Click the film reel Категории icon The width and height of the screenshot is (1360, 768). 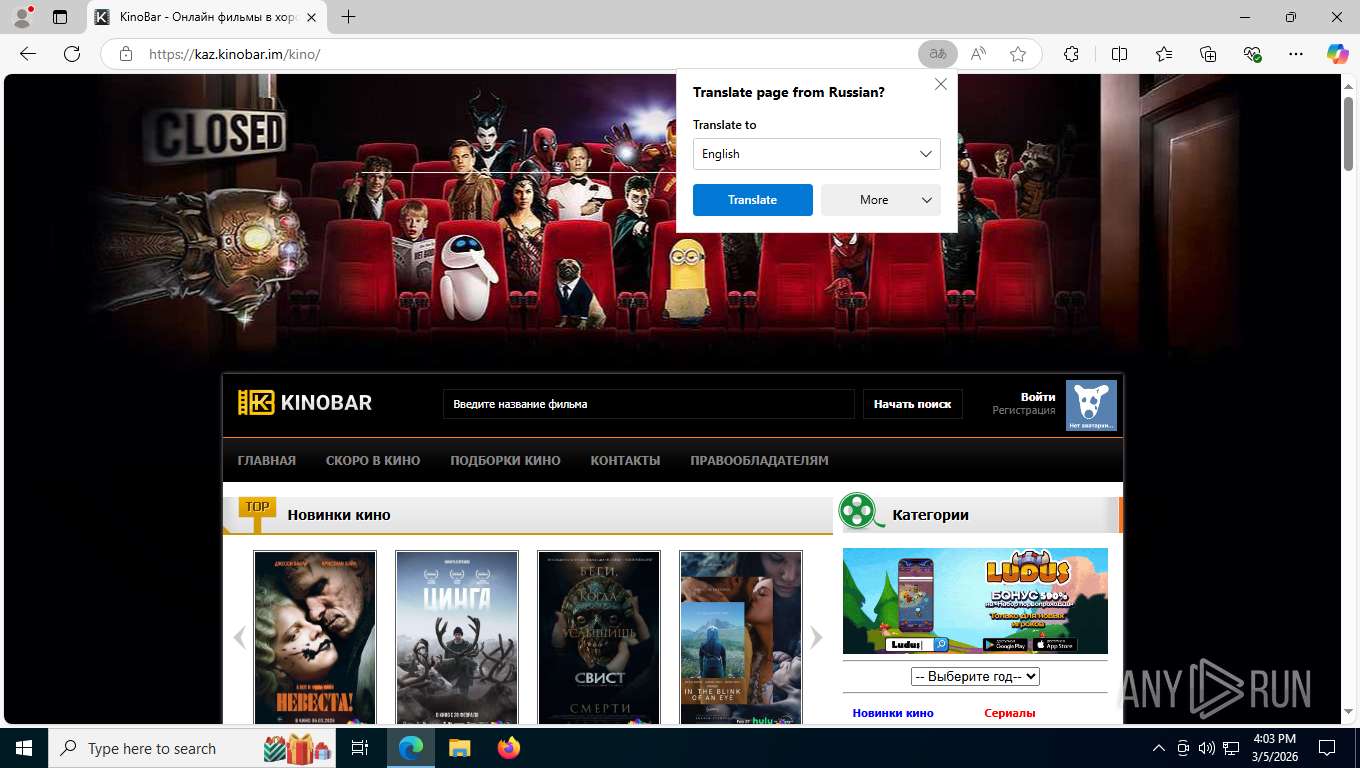tap(861, 511)
